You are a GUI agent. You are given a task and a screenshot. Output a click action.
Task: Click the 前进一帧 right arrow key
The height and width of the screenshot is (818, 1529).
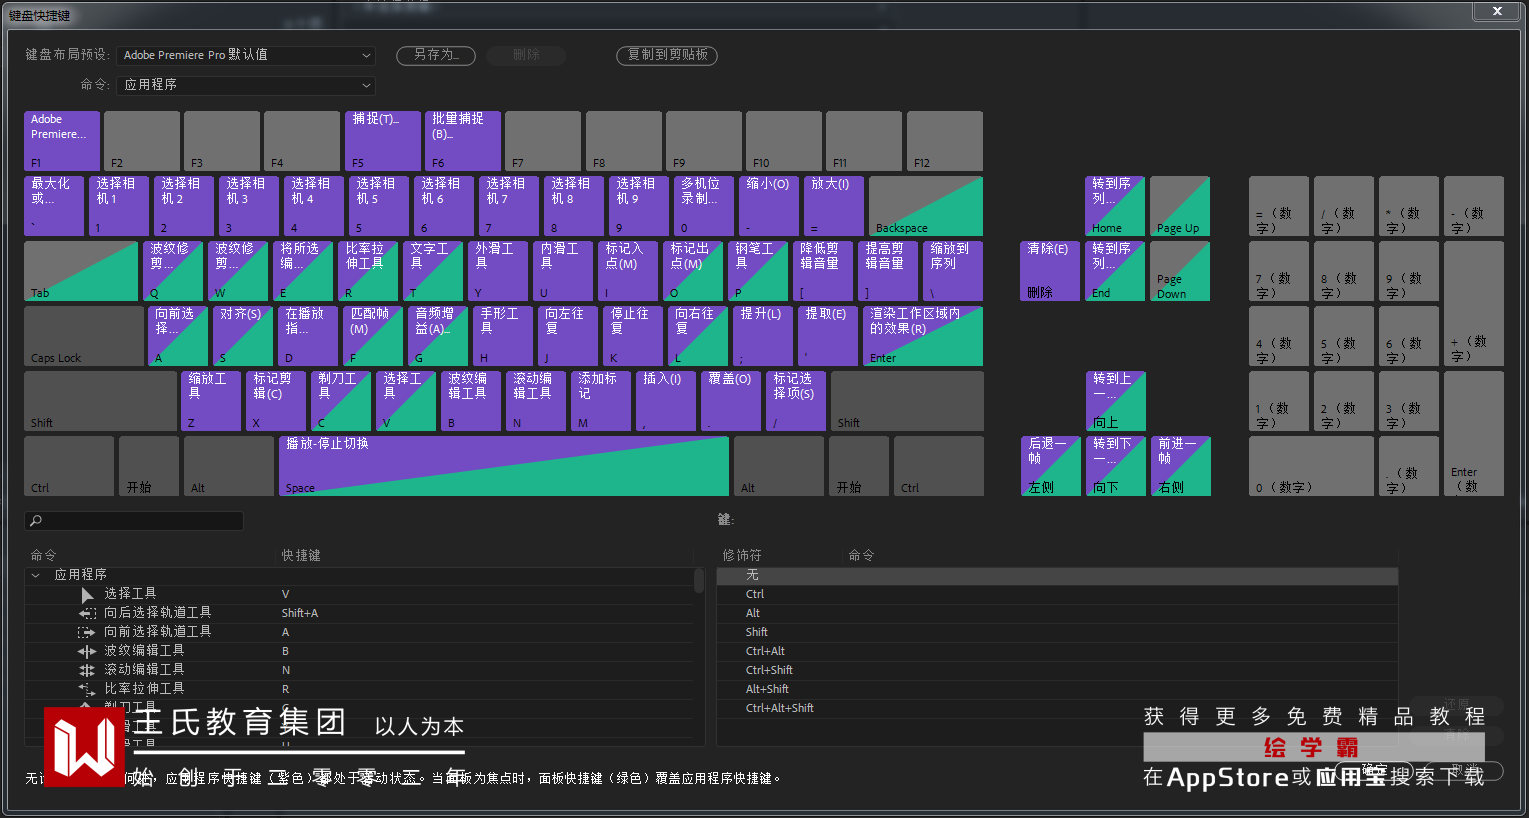1180,466
